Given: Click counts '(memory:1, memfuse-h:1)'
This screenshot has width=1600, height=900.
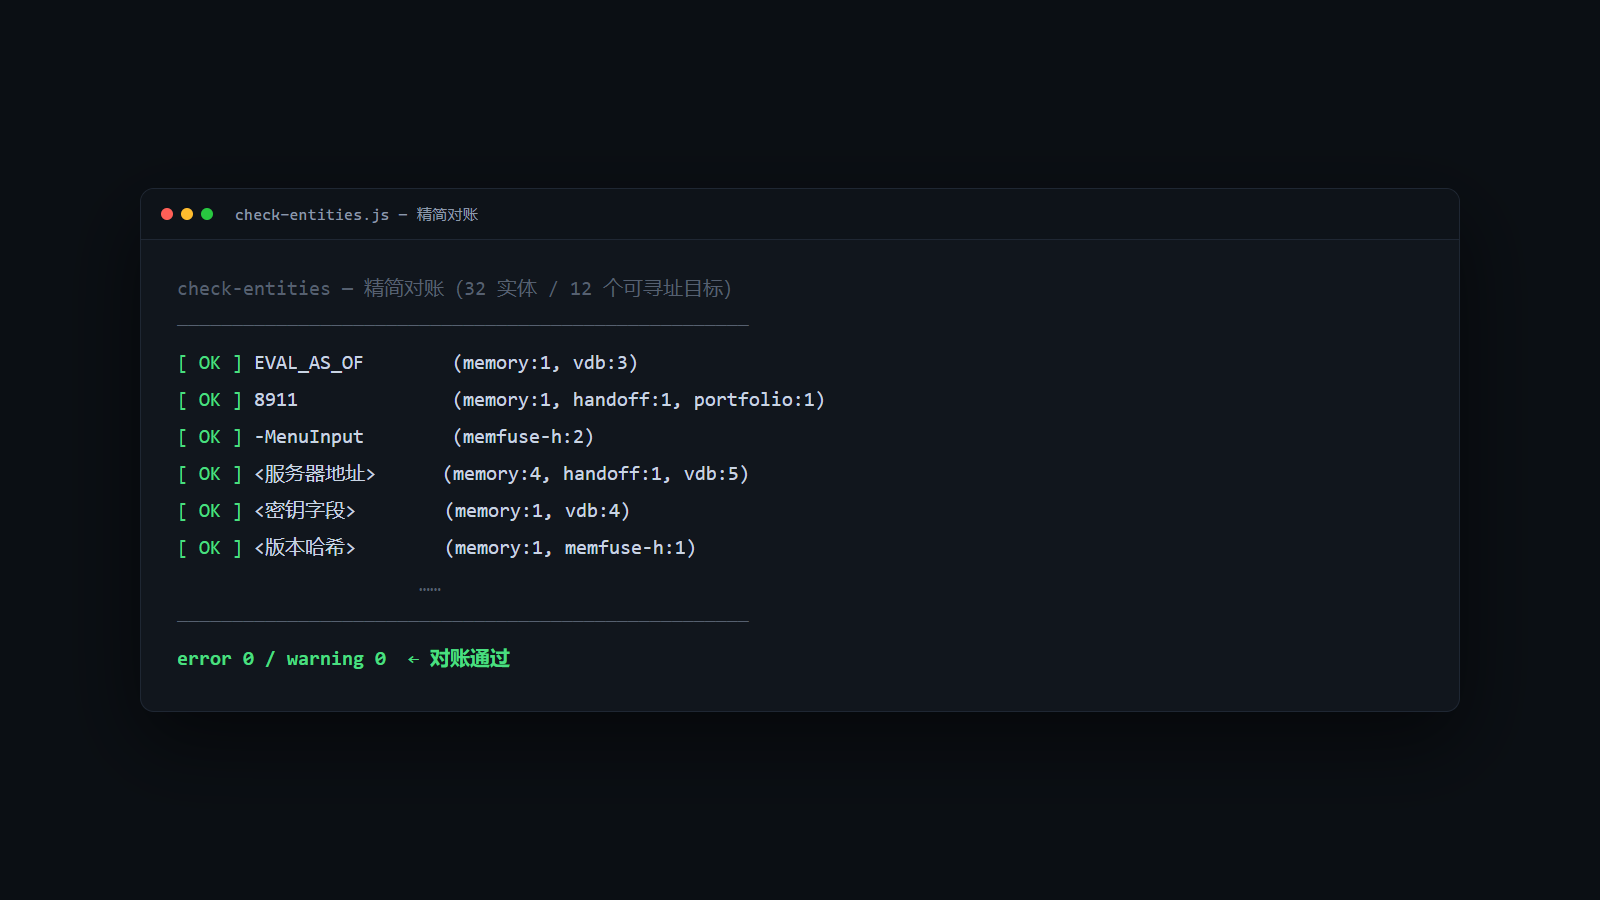Looking at the screenshot, I should click(570, 548).
